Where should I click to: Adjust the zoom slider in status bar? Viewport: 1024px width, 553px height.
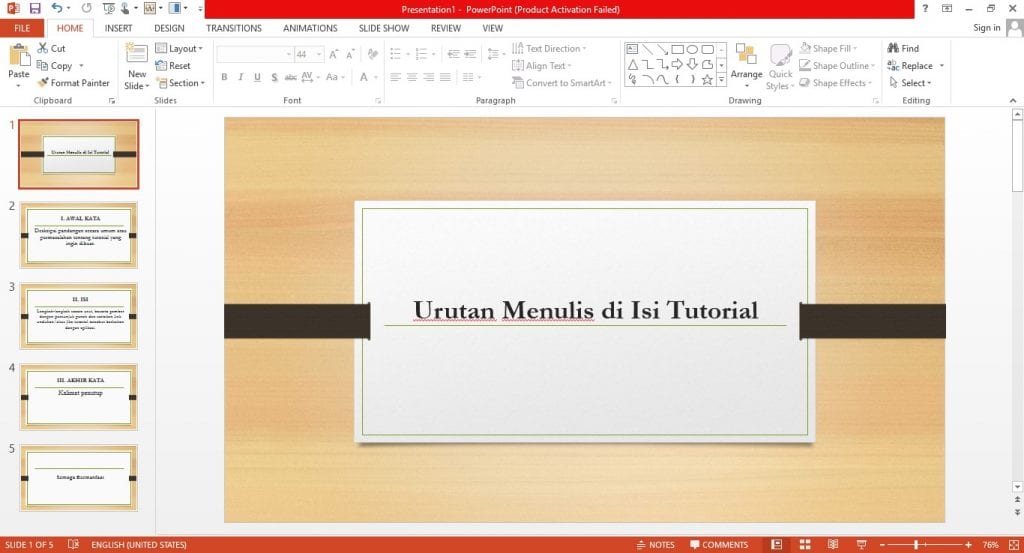pos(916,545)
